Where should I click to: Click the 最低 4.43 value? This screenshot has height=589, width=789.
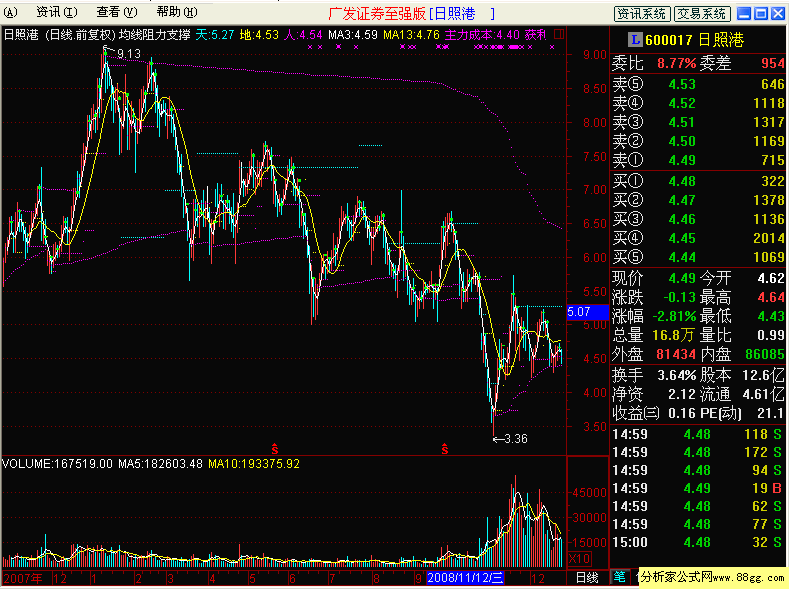pyautogui.click(x=771, y=316)
